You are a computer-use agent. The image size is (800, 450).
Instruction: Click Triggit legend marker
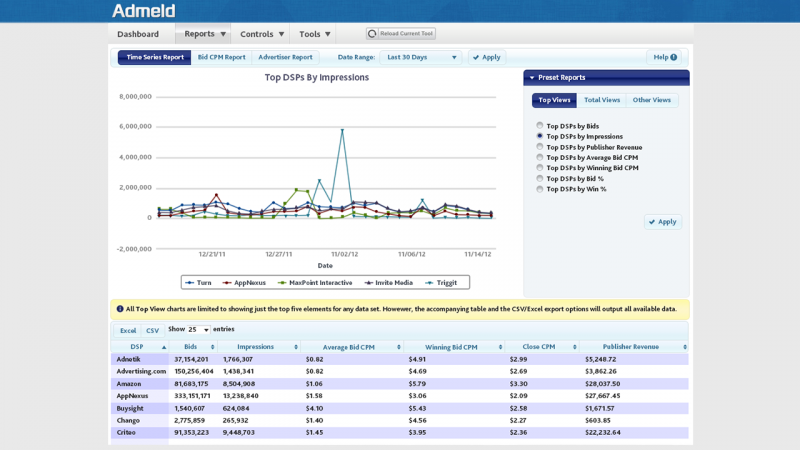coord(430,283)
